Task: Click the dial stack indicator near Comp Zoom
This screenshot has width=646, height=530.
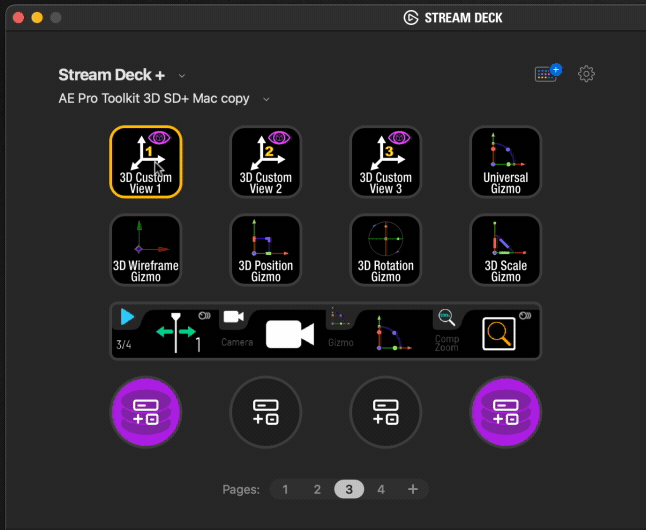Action: click(525, 316)
